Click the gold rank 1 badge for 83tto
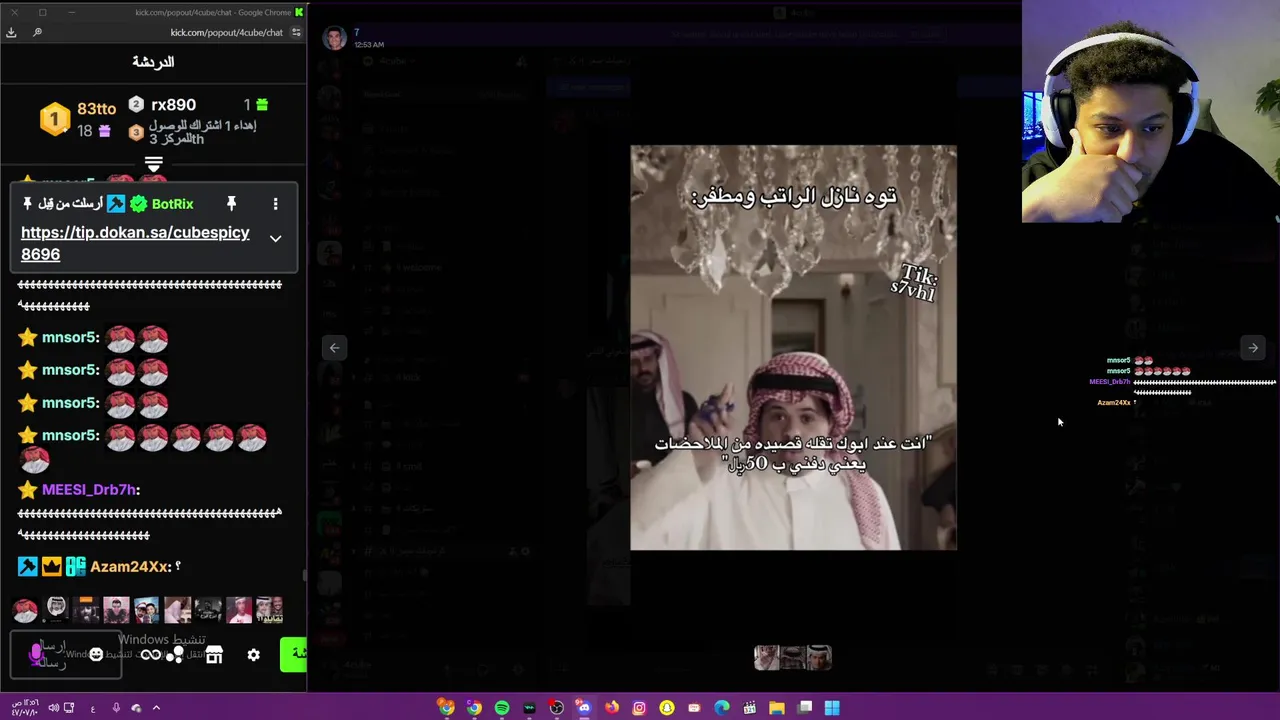The width and height of the screenshot is (1280, 720). [x=54, y=120]
